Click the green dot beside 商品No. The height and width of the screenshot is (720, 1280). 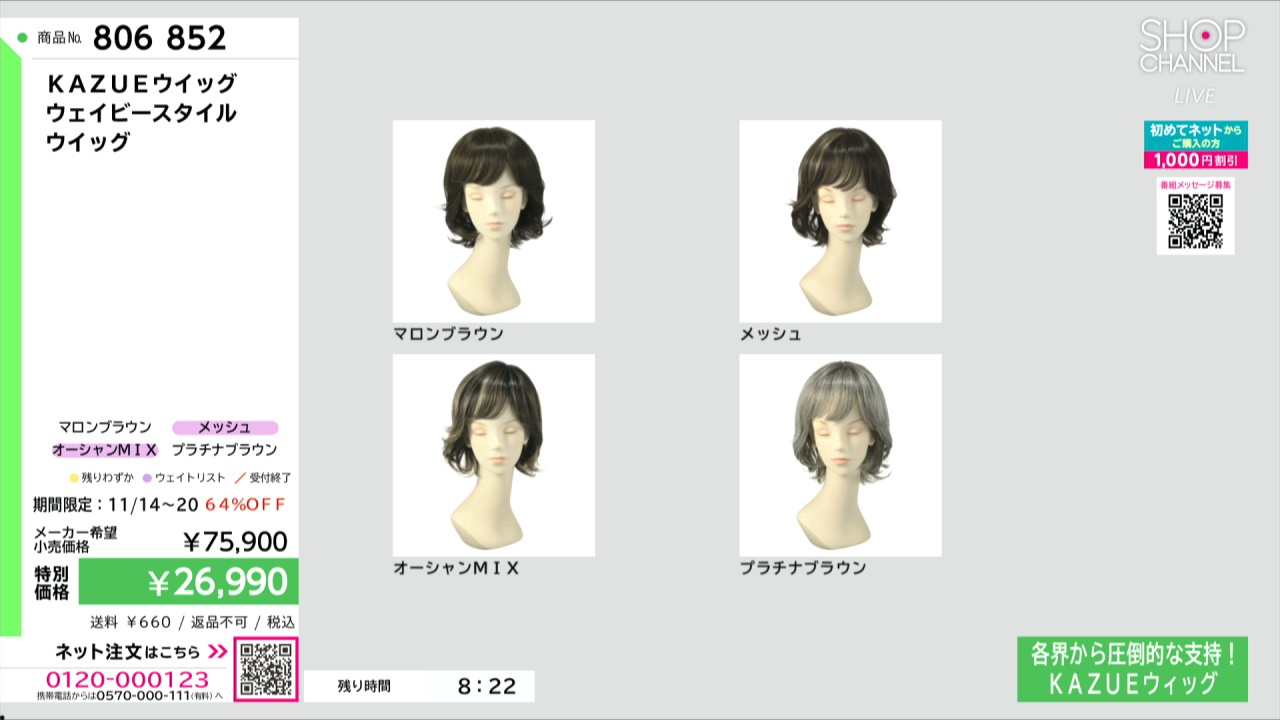[22, 38]
